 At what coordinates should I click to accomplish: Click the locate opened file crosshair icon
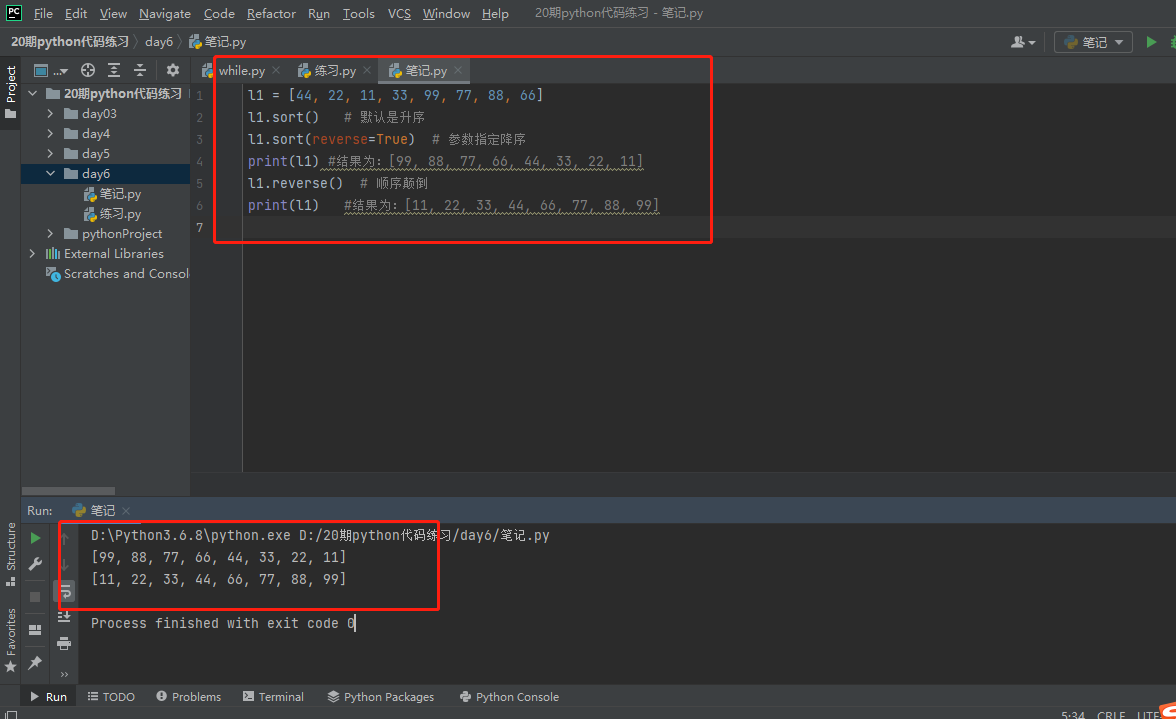click(x=88, y=70)
